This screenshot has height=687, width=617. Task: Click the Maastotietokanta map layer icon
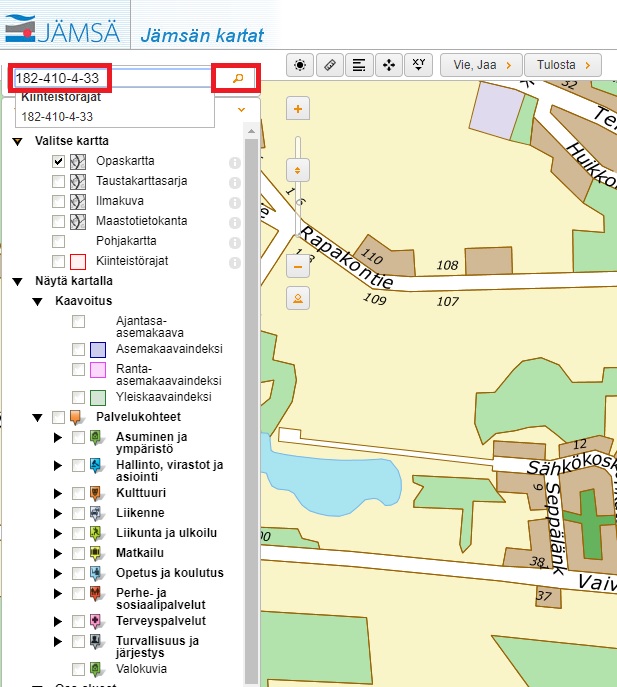[78, 222]
